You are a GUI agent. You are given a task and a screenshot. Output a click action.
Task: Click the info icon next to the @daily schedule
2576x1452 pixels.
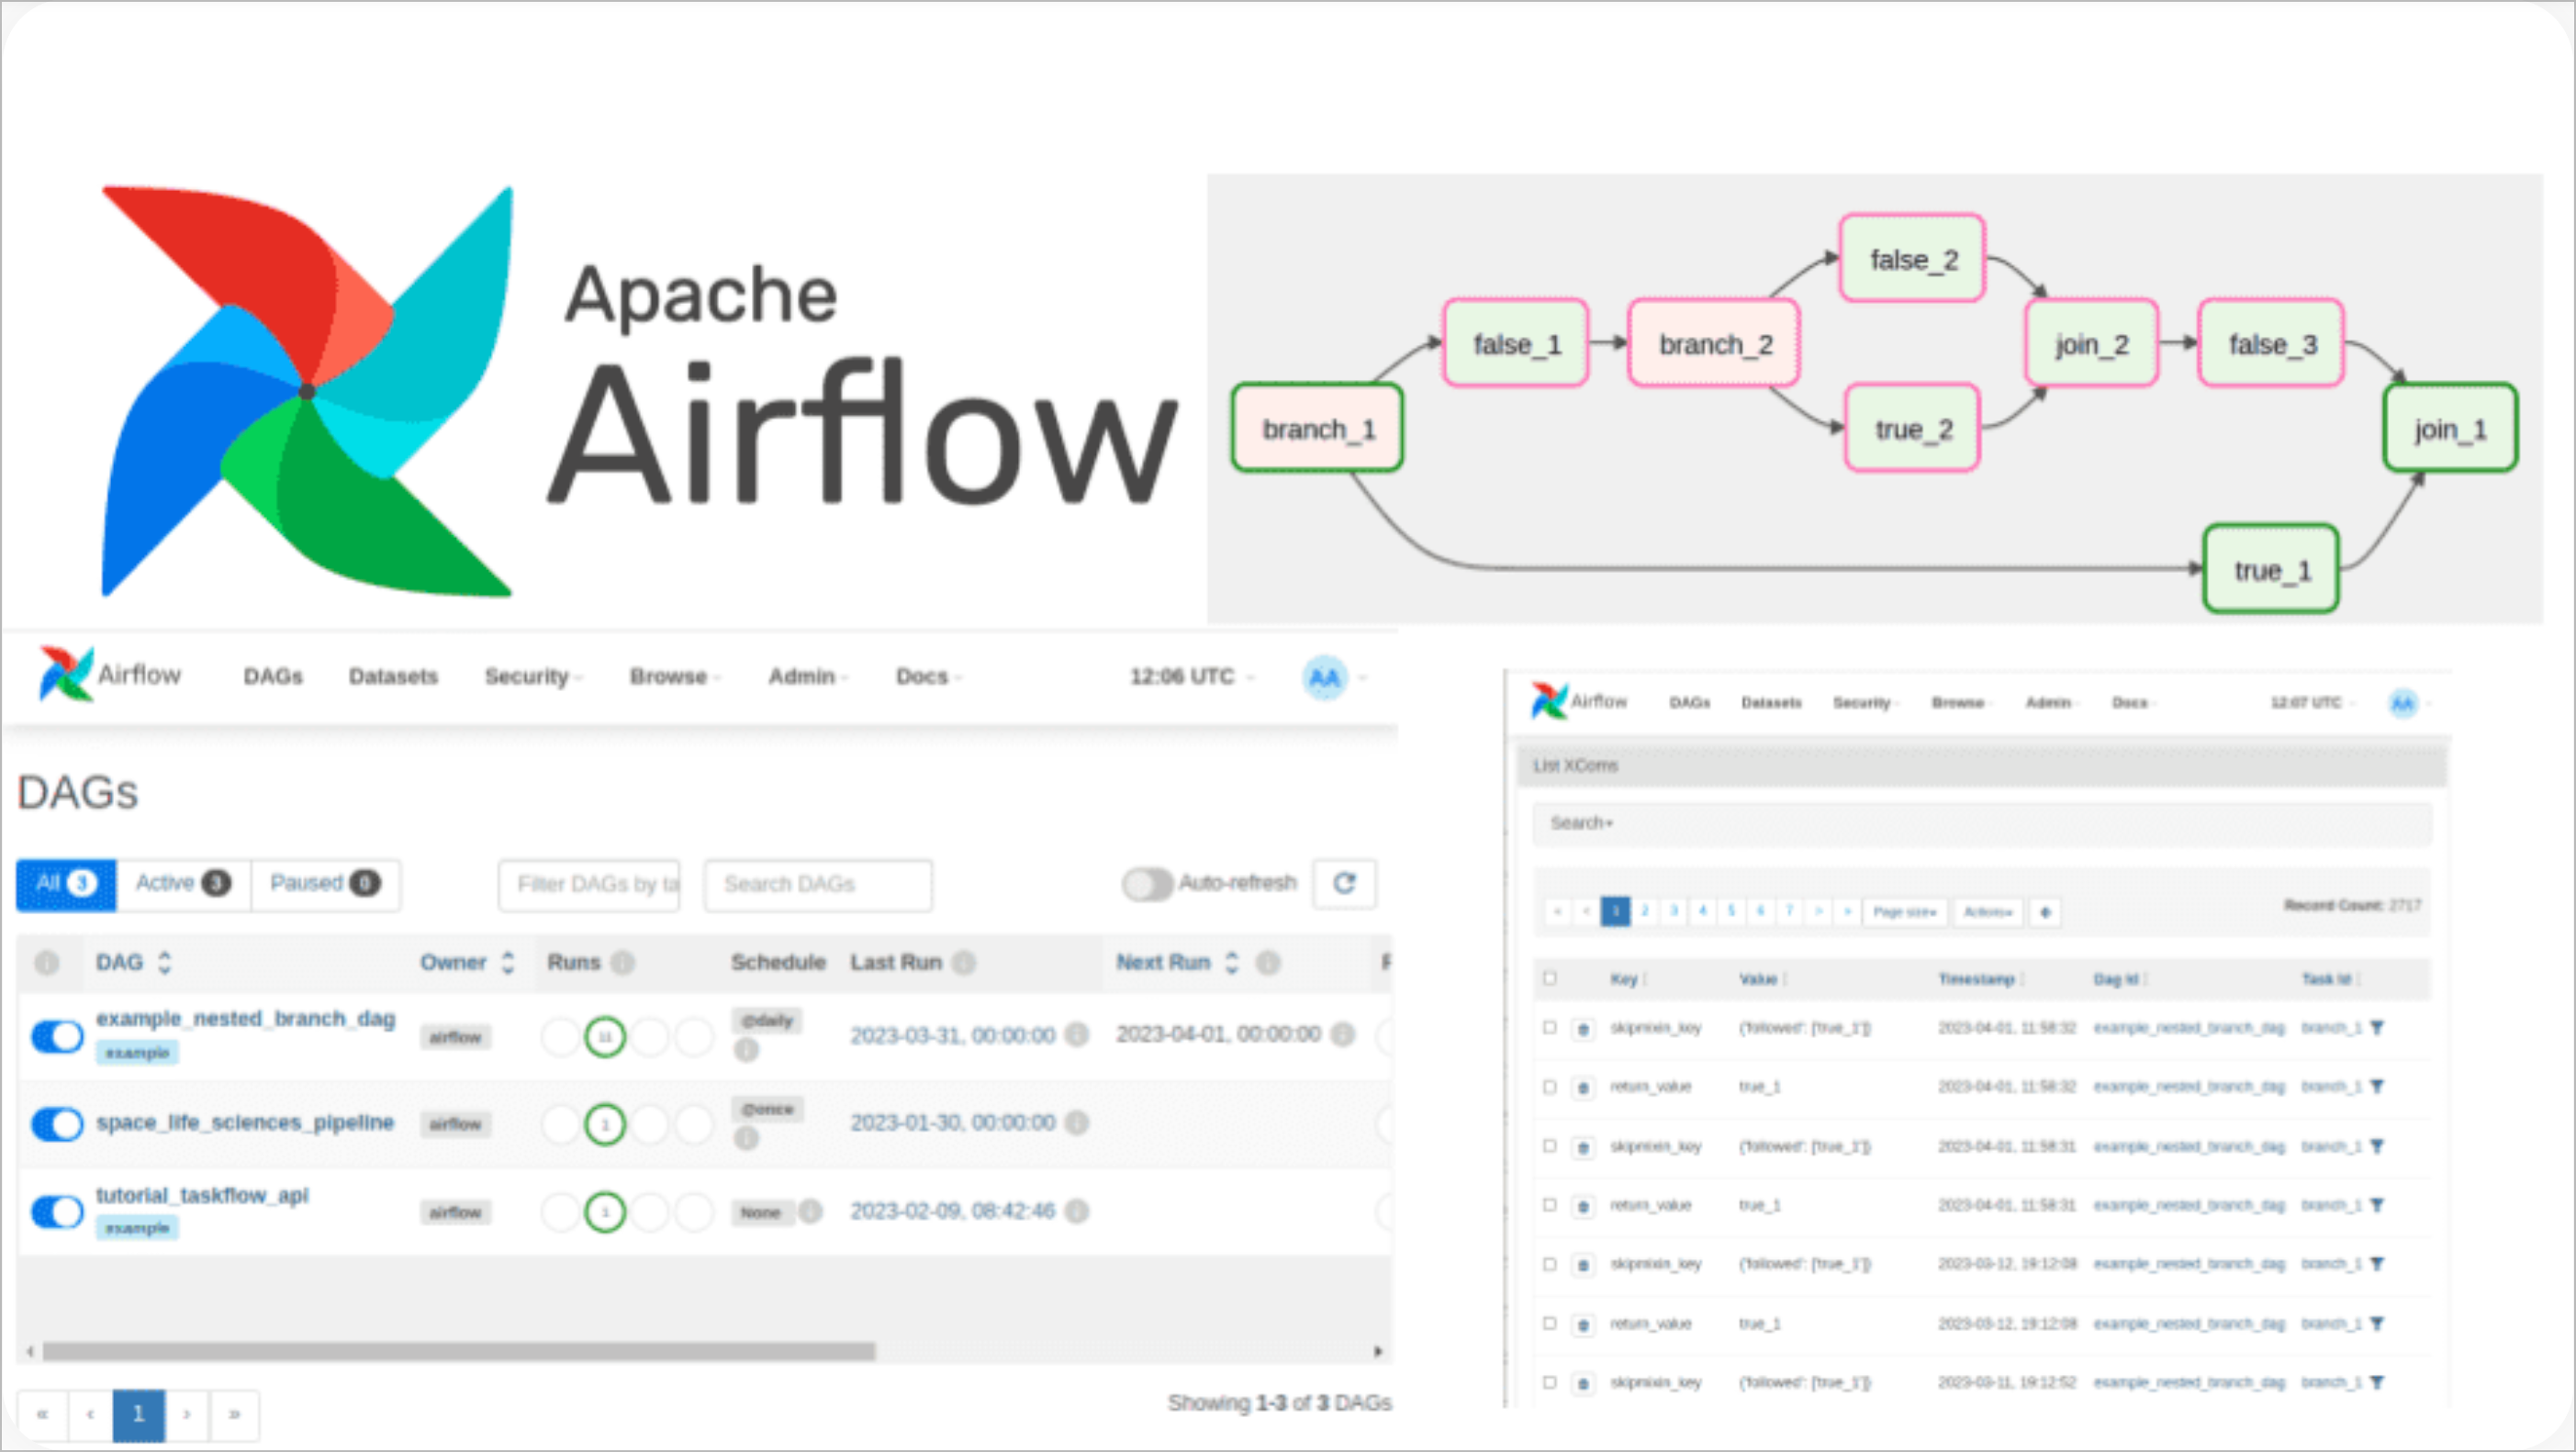[745, 1050]
